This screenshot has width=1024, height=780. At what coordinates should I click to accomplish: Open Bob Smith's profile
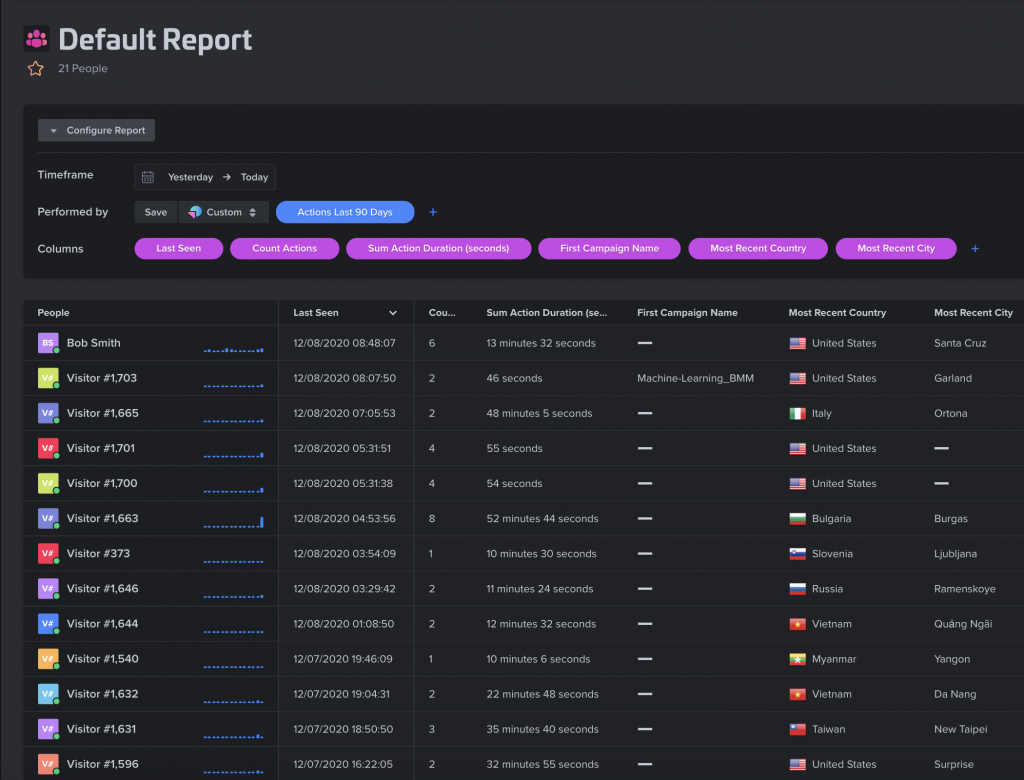[93, 343]
